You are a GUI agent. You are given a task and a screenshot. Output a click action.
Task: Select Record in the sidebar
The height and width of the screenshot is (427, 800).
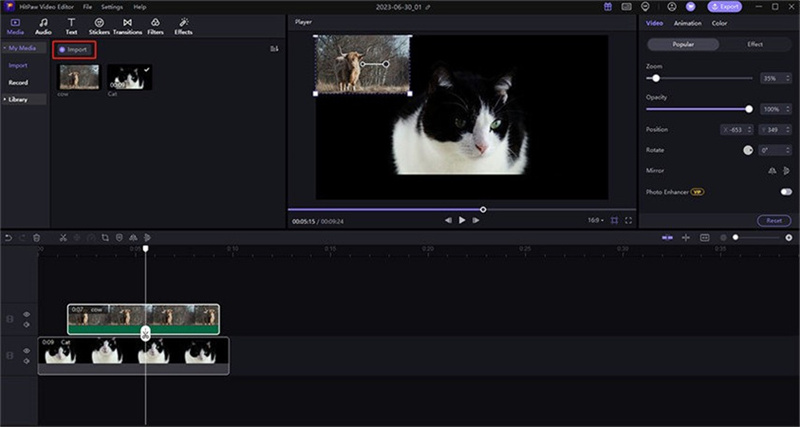18,83
